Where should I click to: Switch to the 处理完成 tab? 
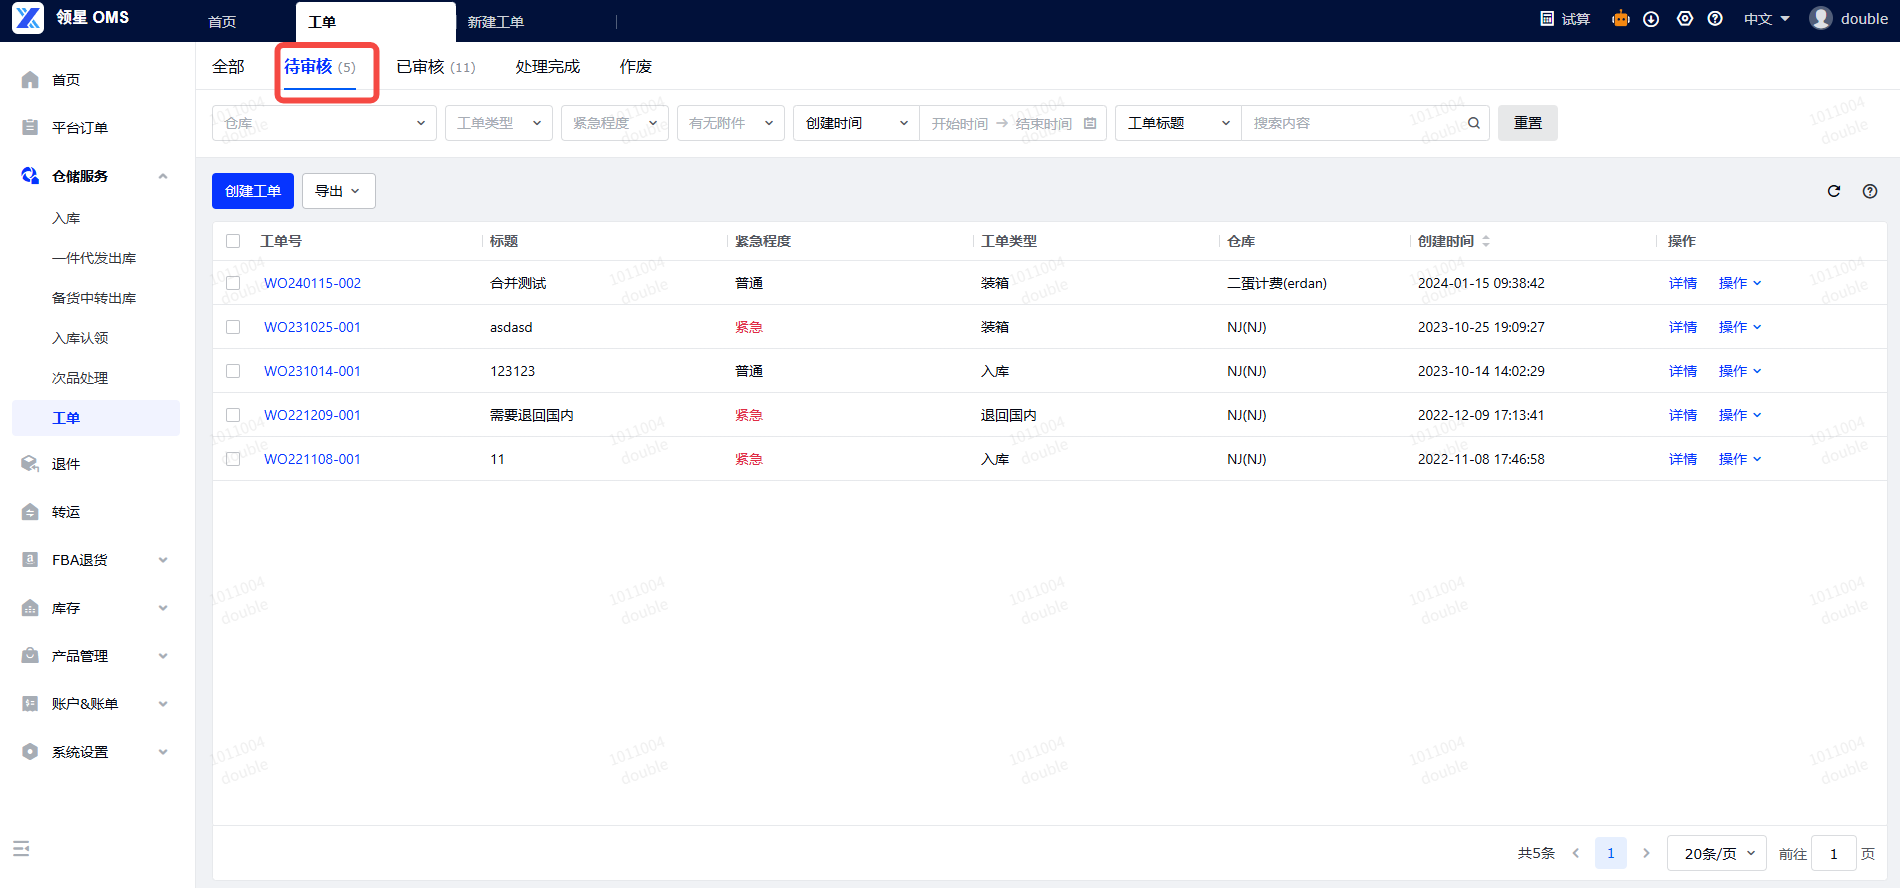548,67
